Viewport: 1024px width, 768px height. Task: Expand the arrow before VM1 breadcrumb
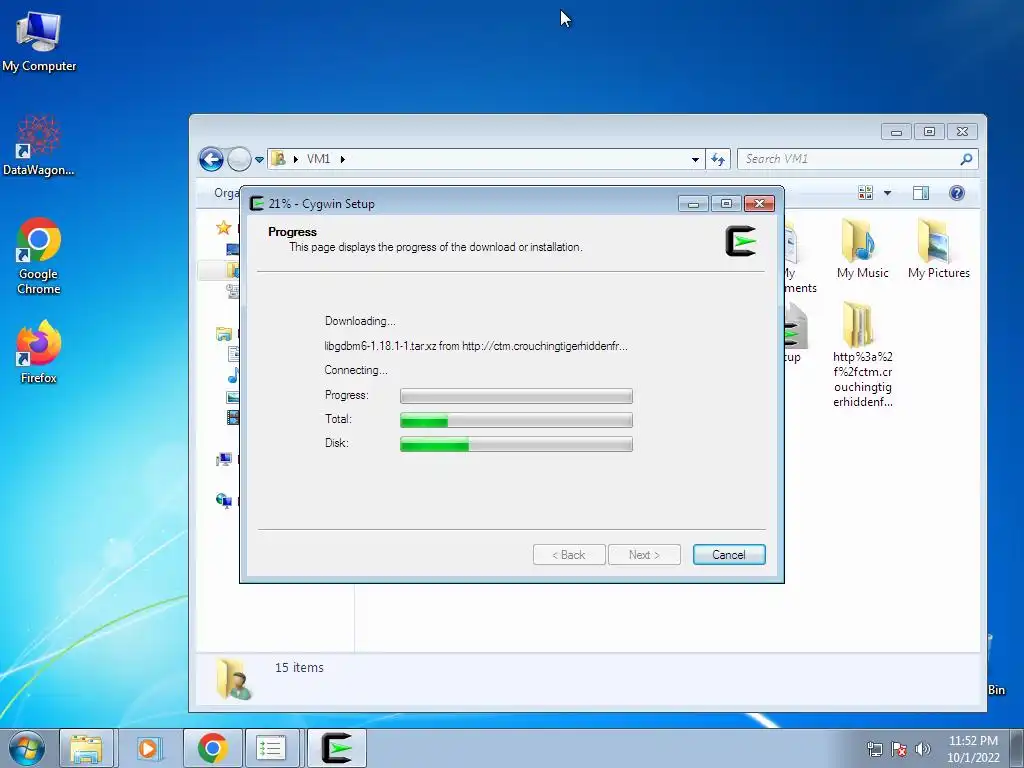[x=296, y=159]
